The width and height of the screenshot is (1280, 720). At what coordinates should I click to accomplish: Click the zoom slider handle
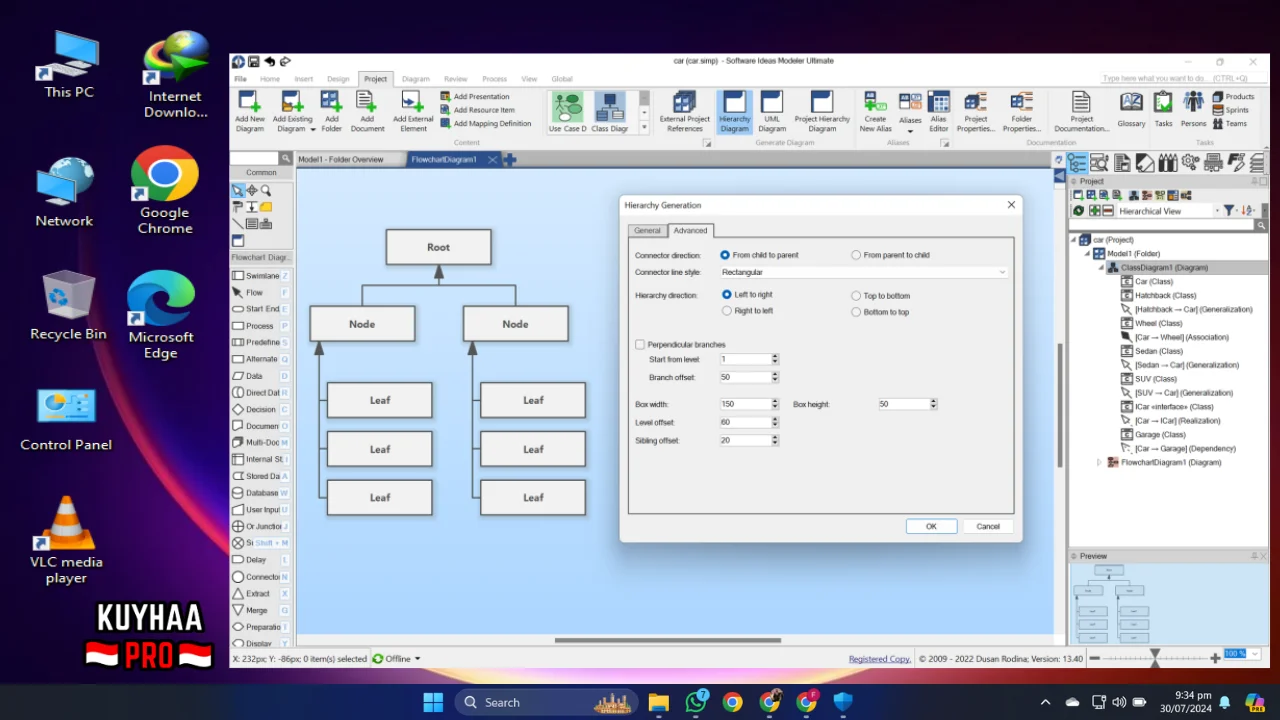1155,657
